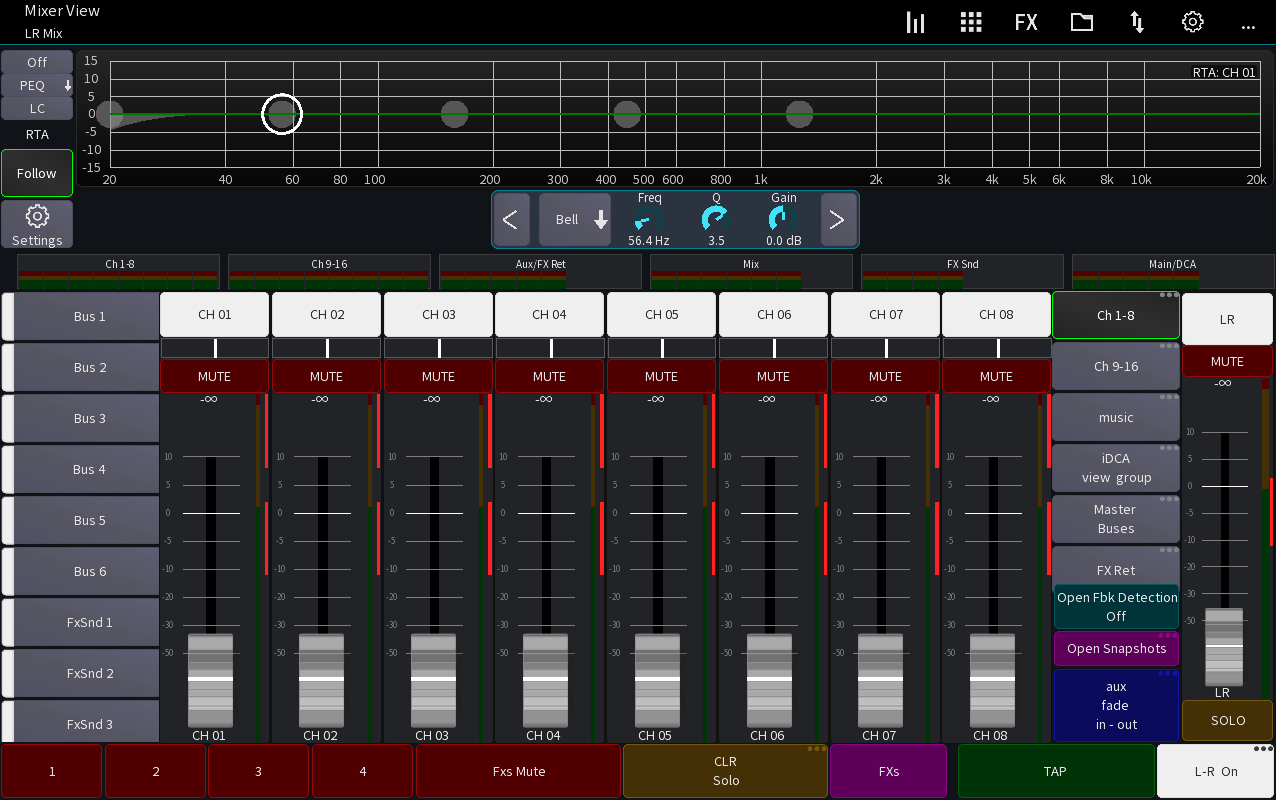The width and height of the screenshot is (1276, 800).
Task: Open the three-dot more menu
Action: click(1247, 25)
